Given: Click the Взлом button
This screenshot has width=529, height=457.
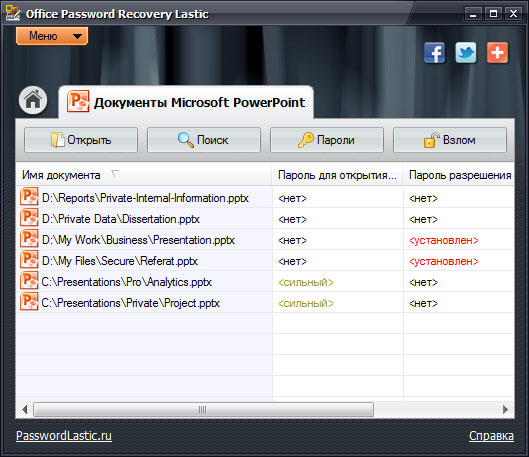Looking at the screenshot, I should [x=450, y=140].
